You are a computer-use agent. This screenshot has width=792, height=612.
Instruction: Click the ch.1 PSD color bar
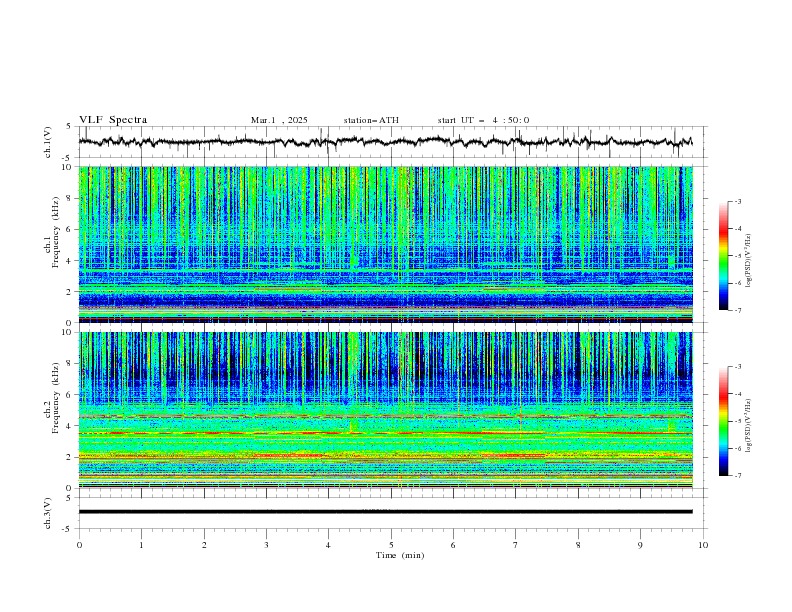click(x=723, y=256)
